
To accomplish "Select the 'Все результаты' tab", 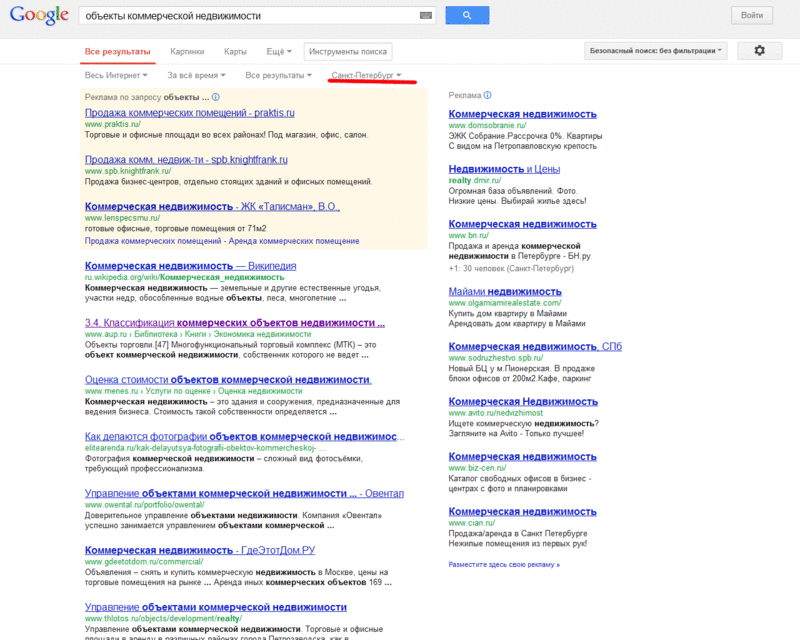I will click(x=117, y=52).
